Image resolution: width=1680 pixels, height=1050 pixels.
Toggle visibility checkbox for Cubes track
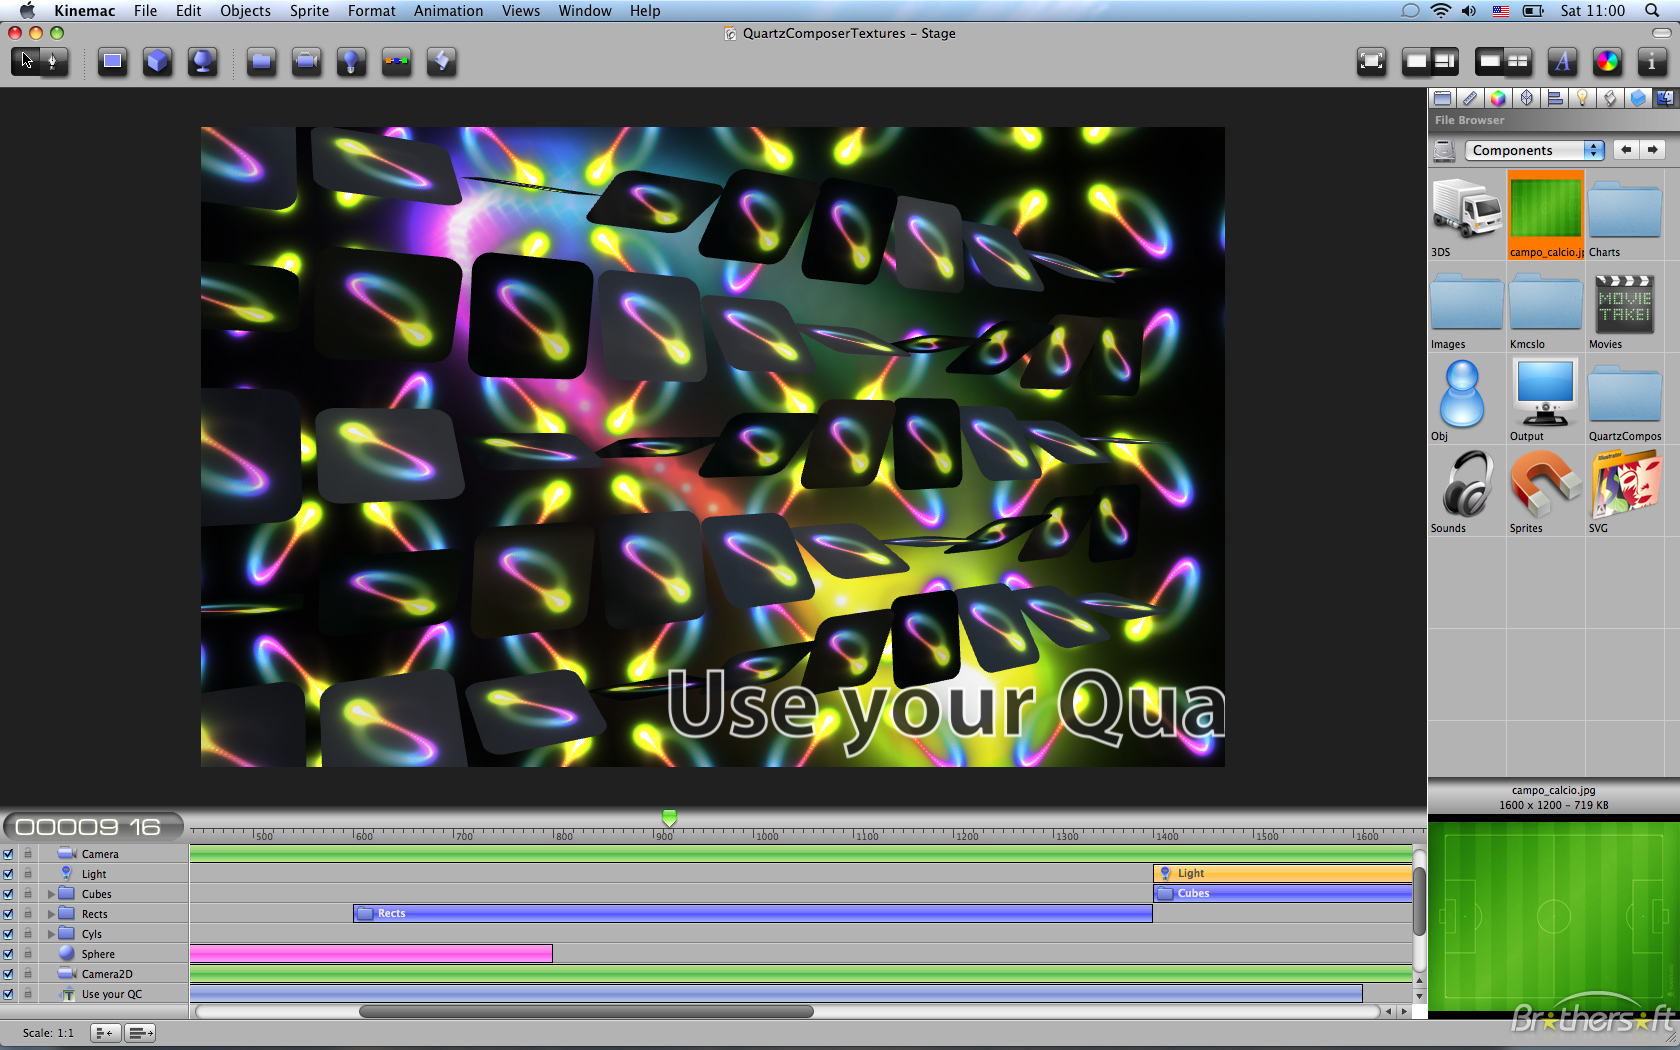tap(9, 894)
